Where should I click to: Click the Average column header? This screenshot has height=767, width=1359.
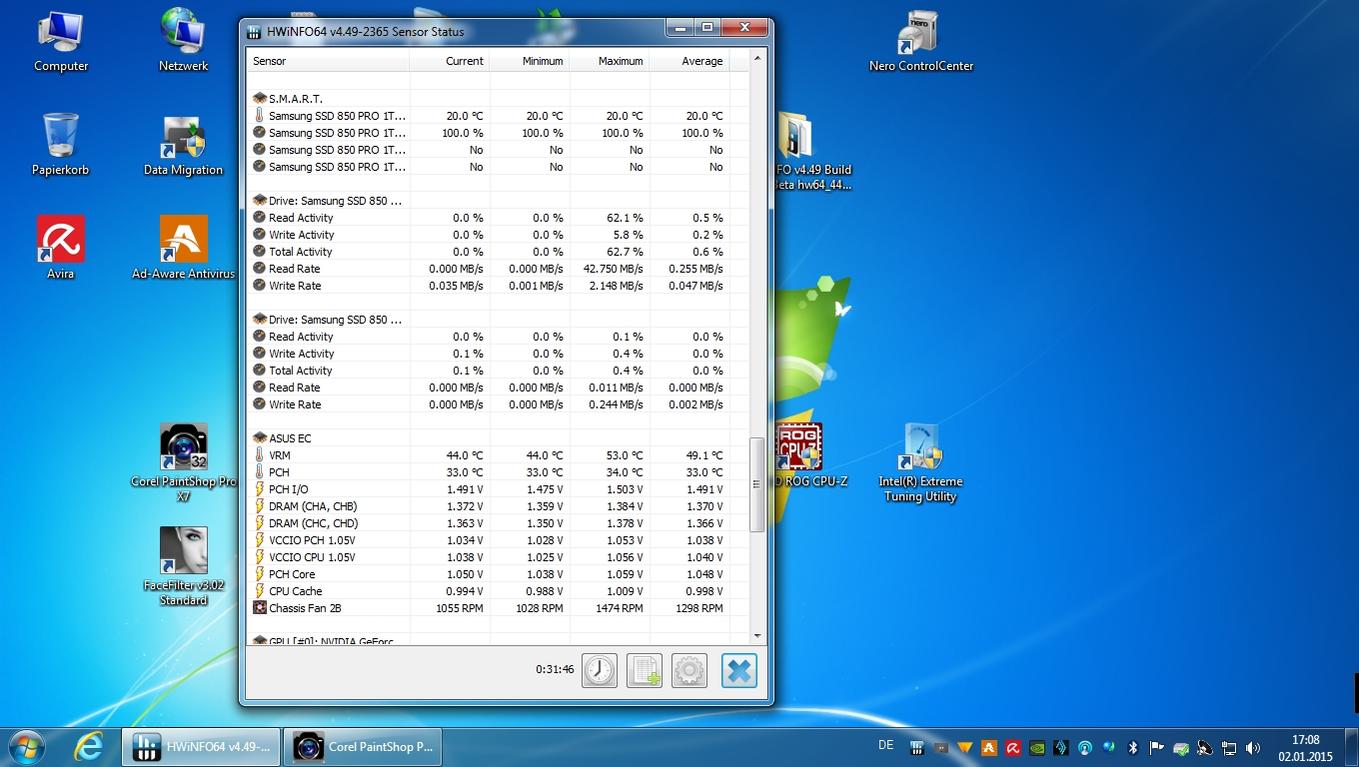point(689,61)
